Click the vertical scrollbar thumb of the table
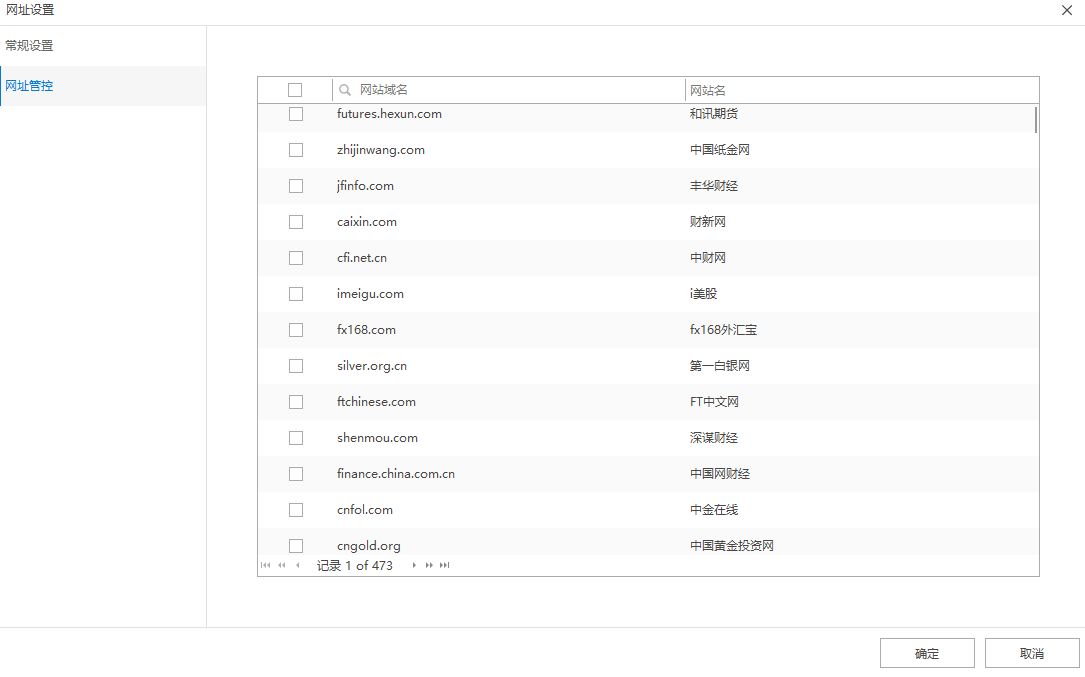Image resolution: width=1085 pixels, height=677 pixels. [1035, 119]
